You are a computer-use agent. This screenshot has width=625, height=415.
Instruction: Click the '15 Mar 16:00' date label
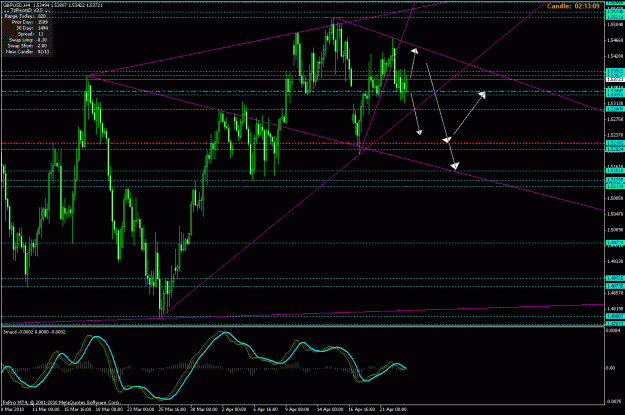pos(78,409)
